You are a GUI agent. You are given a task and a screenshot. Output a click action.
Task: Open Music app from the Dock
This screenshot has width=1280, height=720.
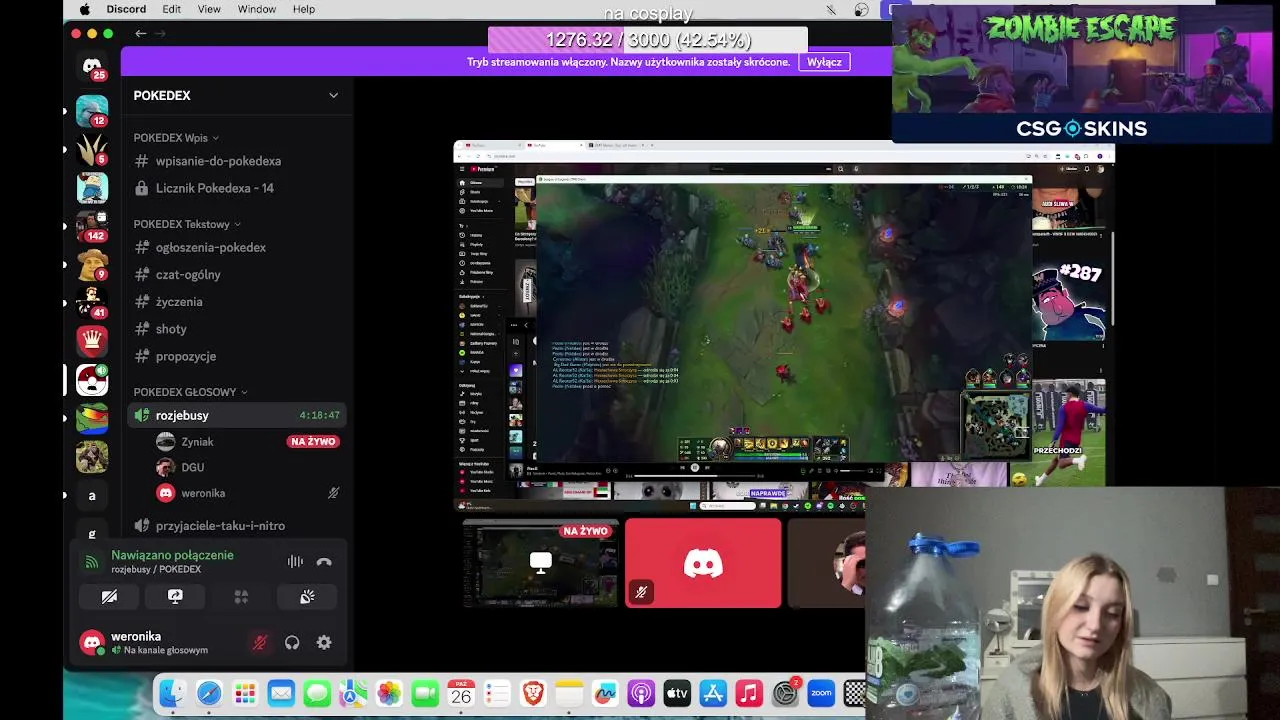click(x=749, y=693)
